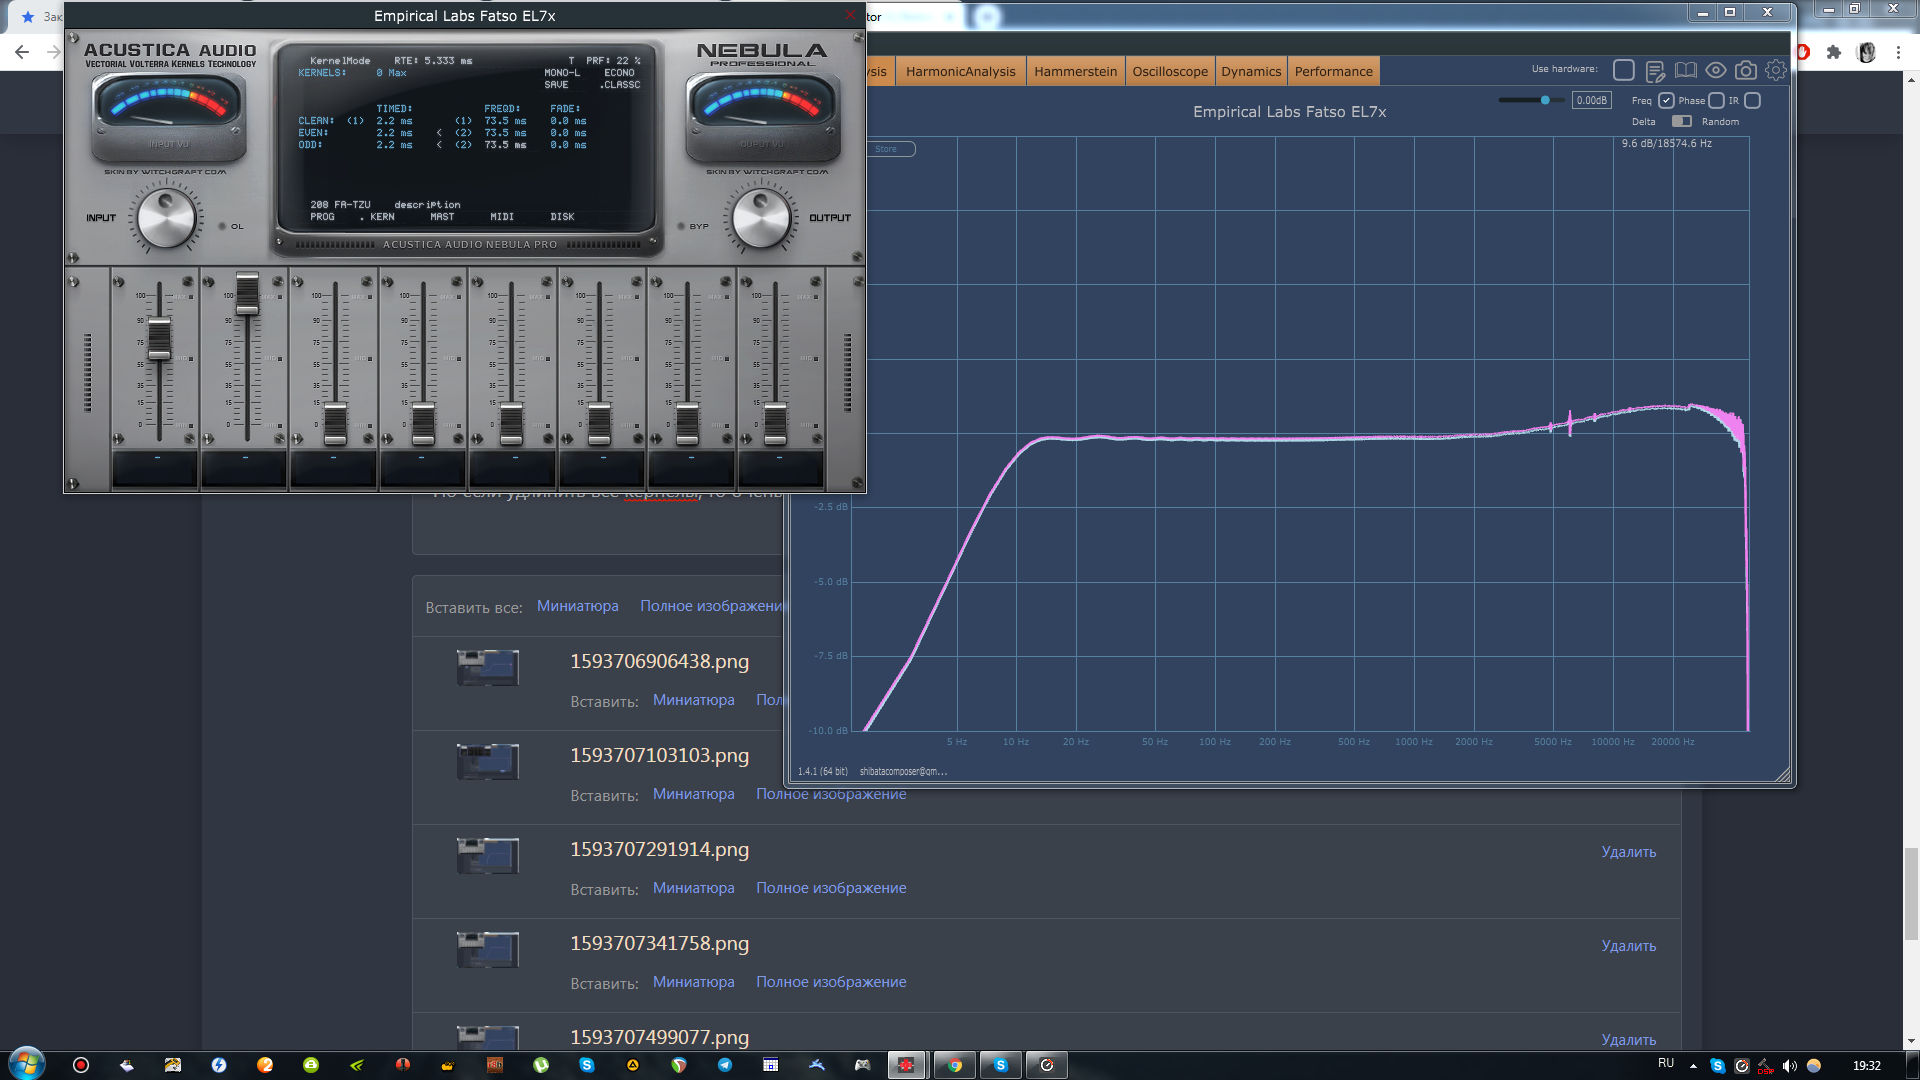Open the Oscilloscope tab
Screen dimensions: 1920x1080
click(1170, 71)
